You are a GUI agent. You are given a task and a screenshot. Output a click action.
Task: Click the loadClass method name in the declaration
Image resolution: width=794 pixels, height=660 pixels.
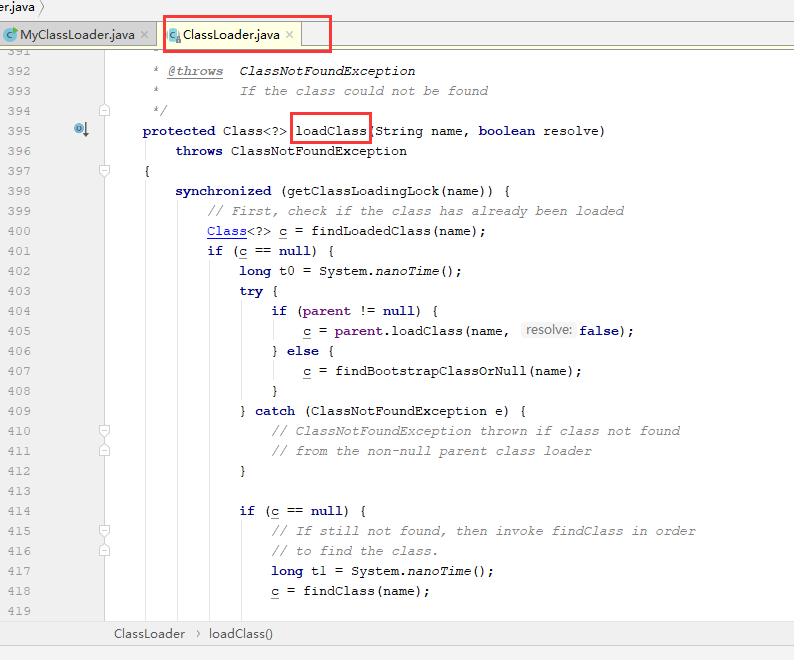pyautogui.click(x=331, y=131)
